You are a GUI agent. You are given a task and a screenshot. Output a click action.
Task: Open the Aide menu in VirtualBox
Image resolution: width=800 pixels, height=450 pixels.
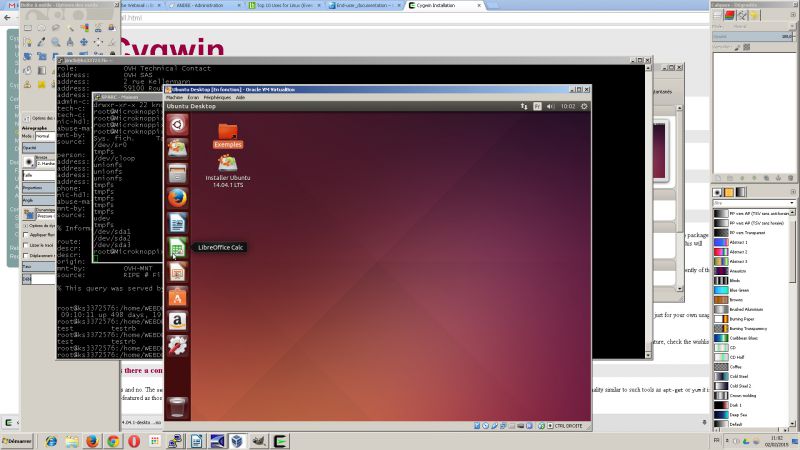(240, 97)
